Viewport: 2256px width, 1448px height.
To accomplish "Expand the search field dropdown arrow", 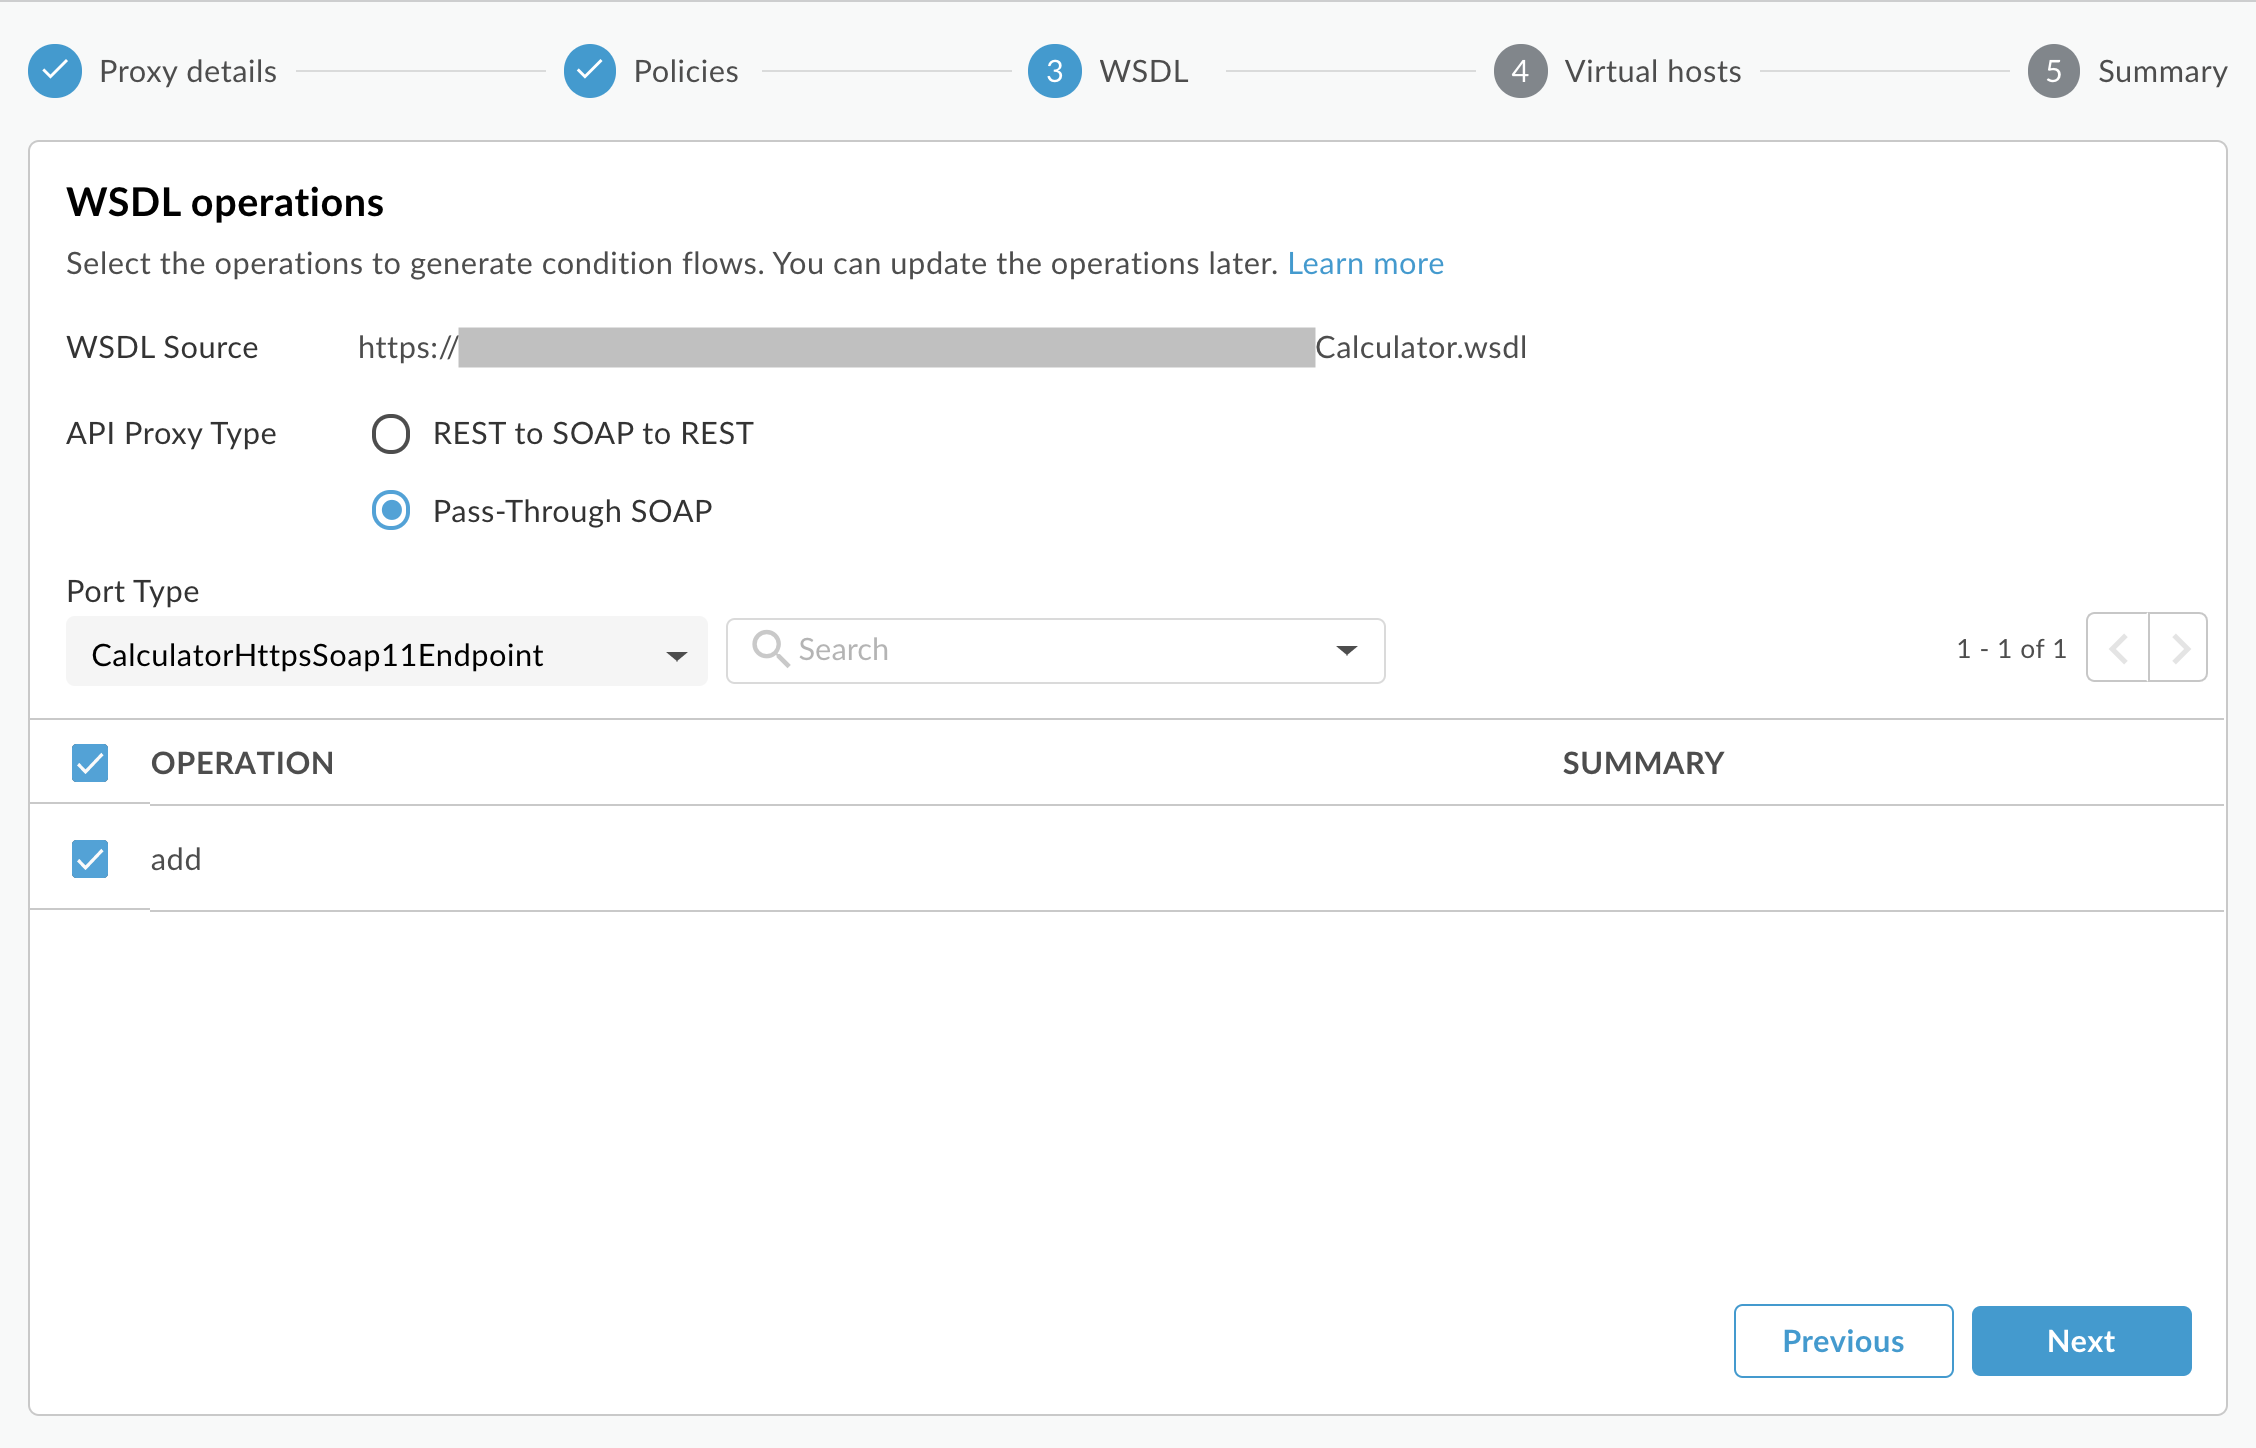I will pos(1346,650).
